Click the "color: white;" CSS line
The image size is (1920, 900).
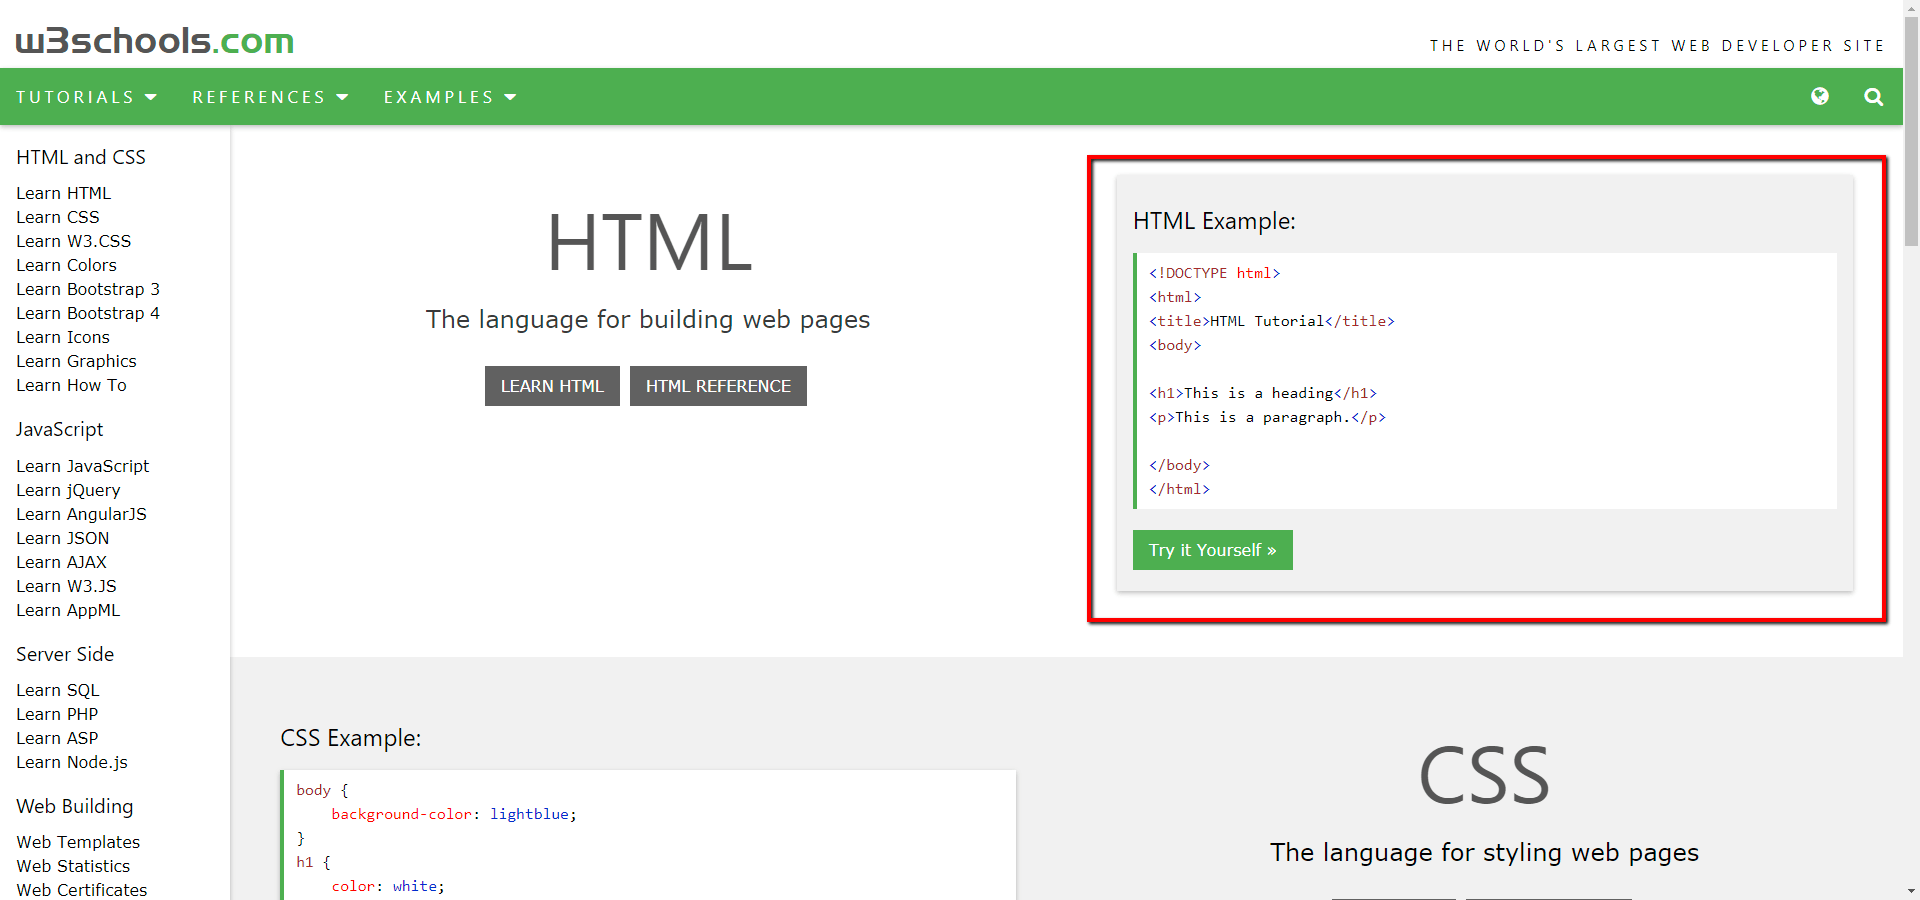(388, 886)
